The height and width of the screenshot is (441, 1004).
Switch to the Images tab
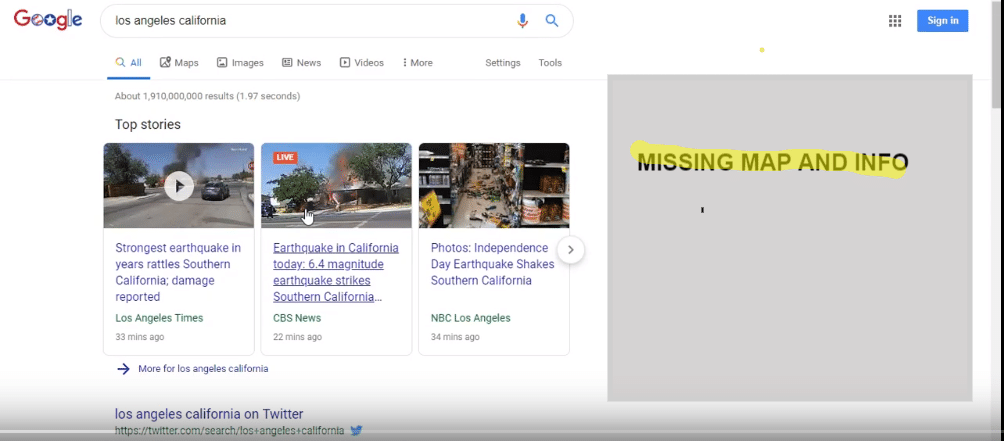240,63
